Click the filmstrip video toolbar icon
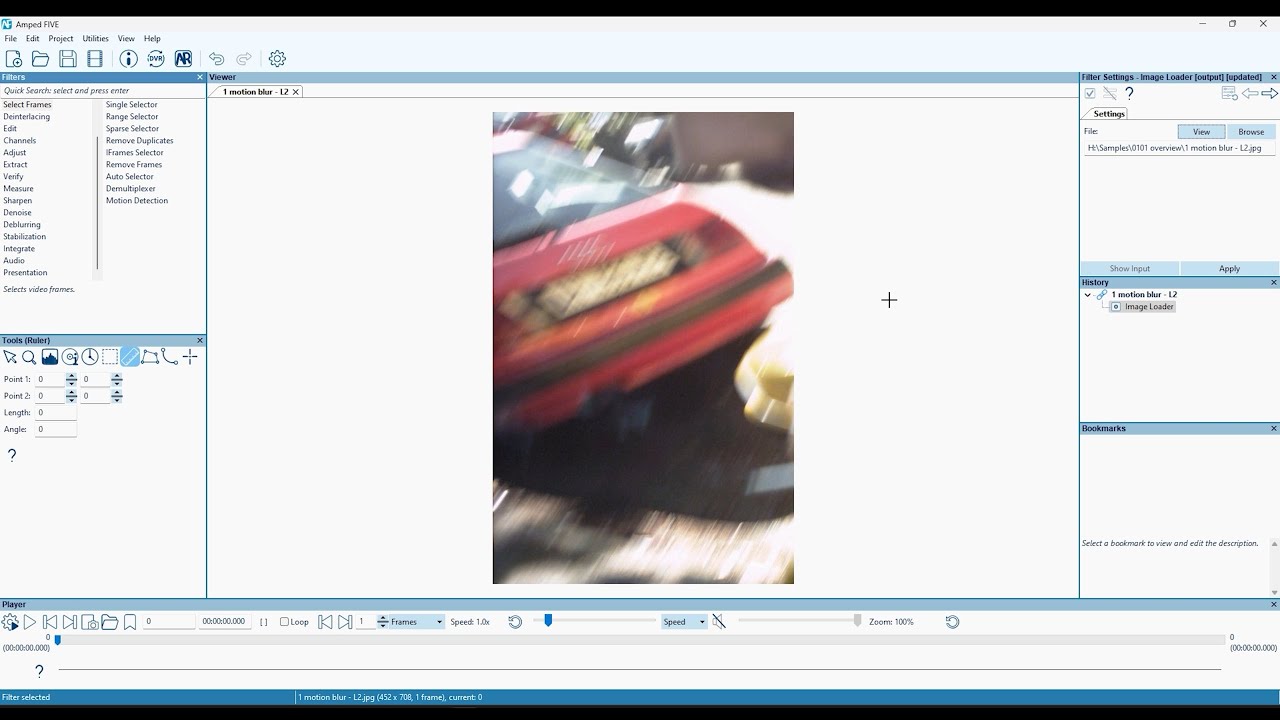The image size is (1280, 720). coord(95,59)
